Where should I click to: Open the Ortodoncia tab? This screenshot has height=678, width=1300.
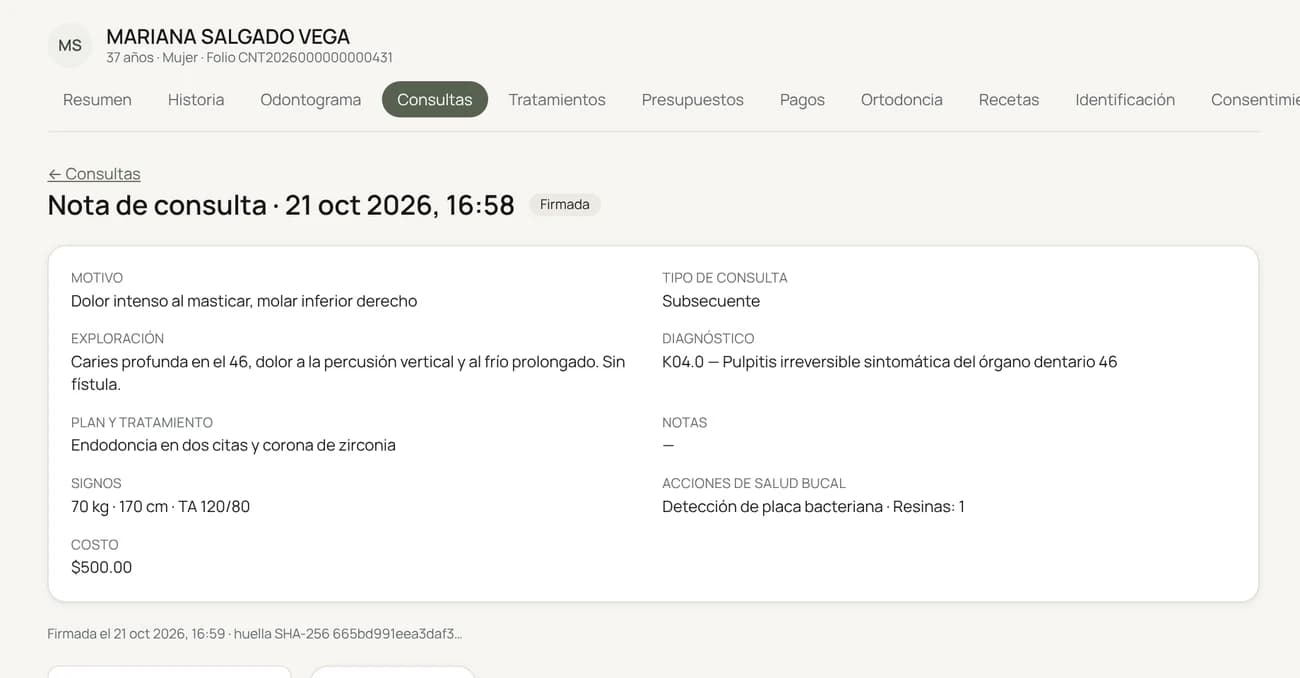[x=902, y=100]
